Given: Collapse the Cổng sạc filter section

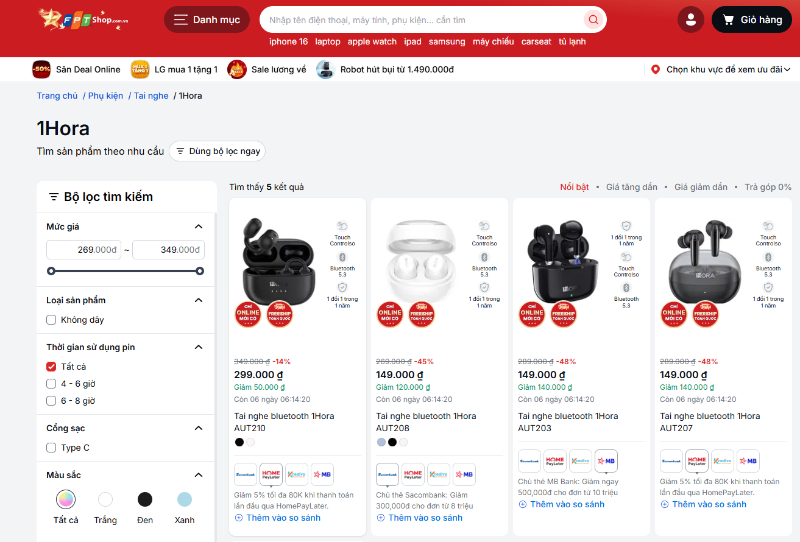Looking at the screenshot, I should [x=198, y=428].
